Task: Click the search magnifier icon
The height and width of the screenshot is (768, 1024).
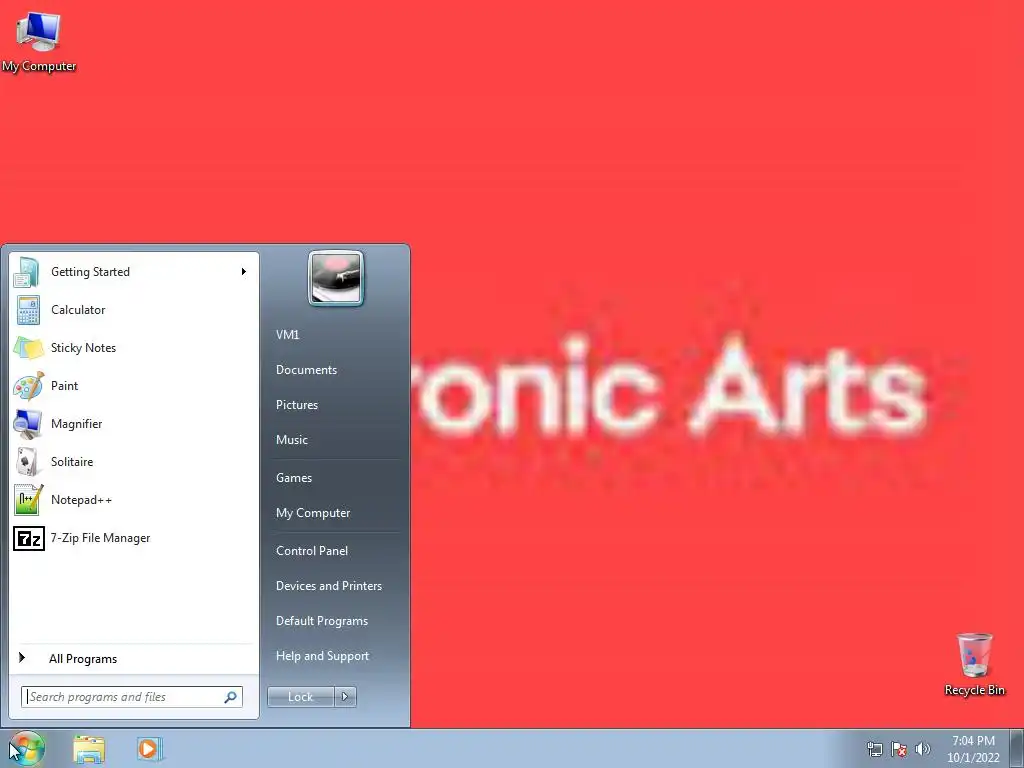Action: (x=231, y=697)
